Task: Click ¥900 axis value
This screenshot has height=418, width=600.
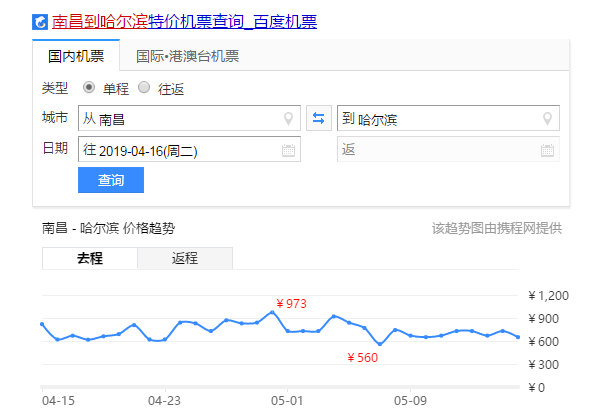Action: [x=543, y=318]
